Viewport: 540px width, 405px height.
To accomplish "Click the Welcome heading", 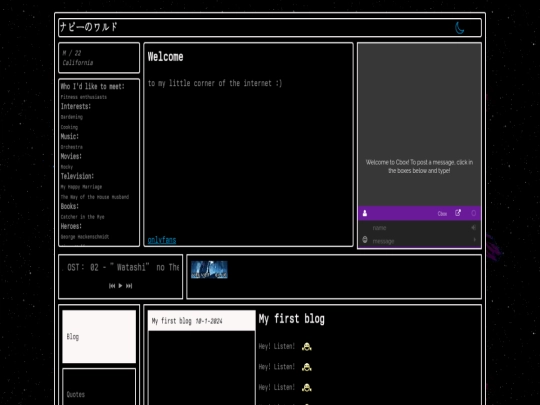I will 165,57.
